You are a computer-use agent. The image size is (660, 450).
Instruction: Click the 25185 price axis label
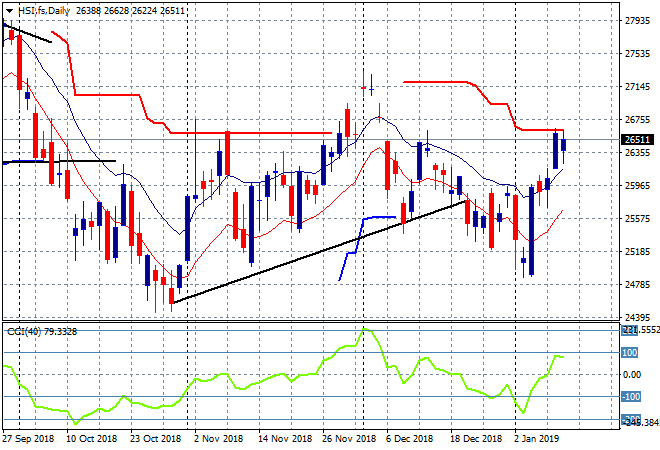click(x=637, y=252)
